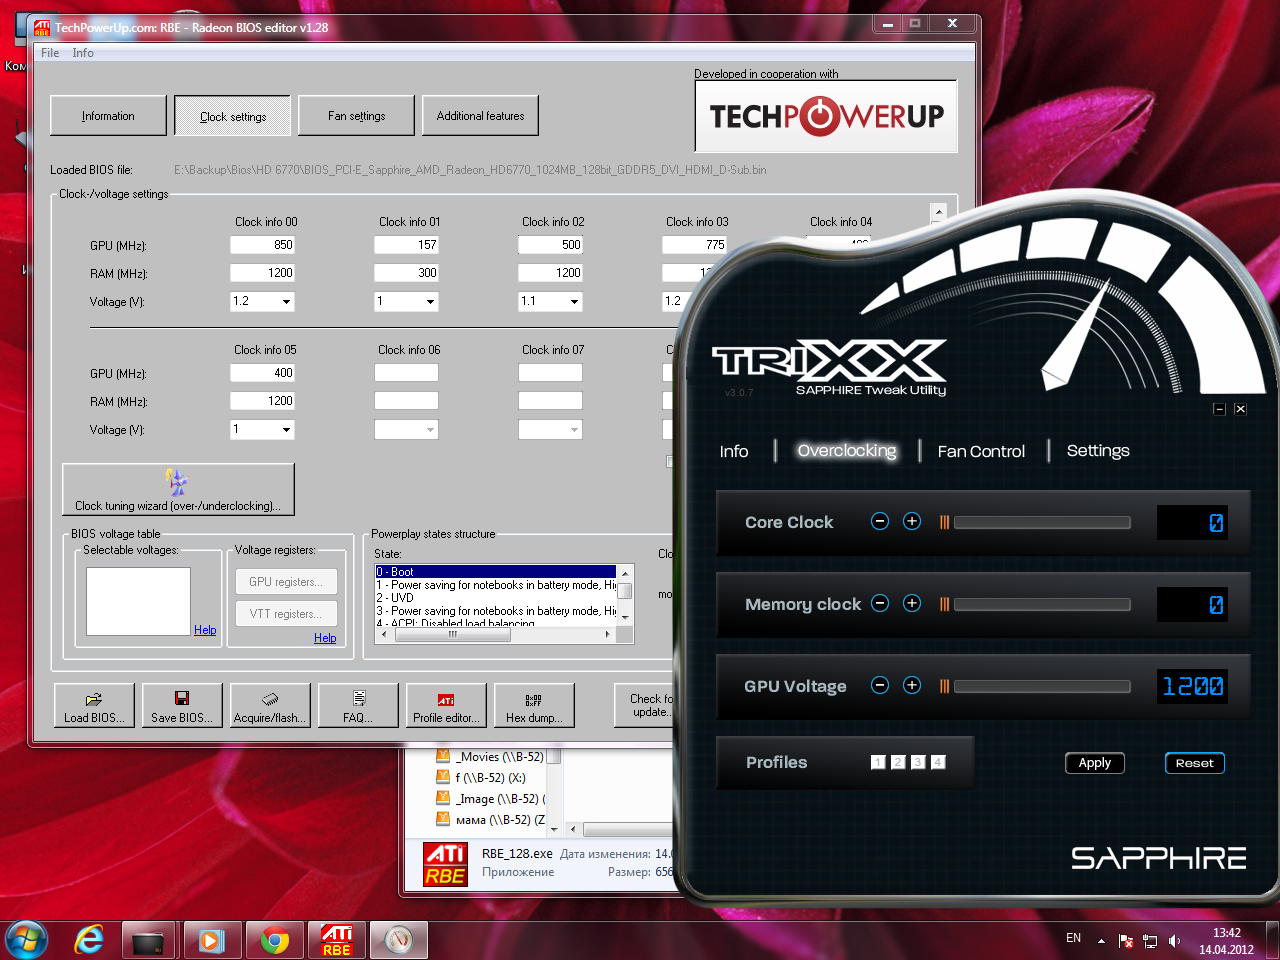Select TRIXX profile 3
The height and width of the screenshot is (960, 1280).
(x=918, y=762)
